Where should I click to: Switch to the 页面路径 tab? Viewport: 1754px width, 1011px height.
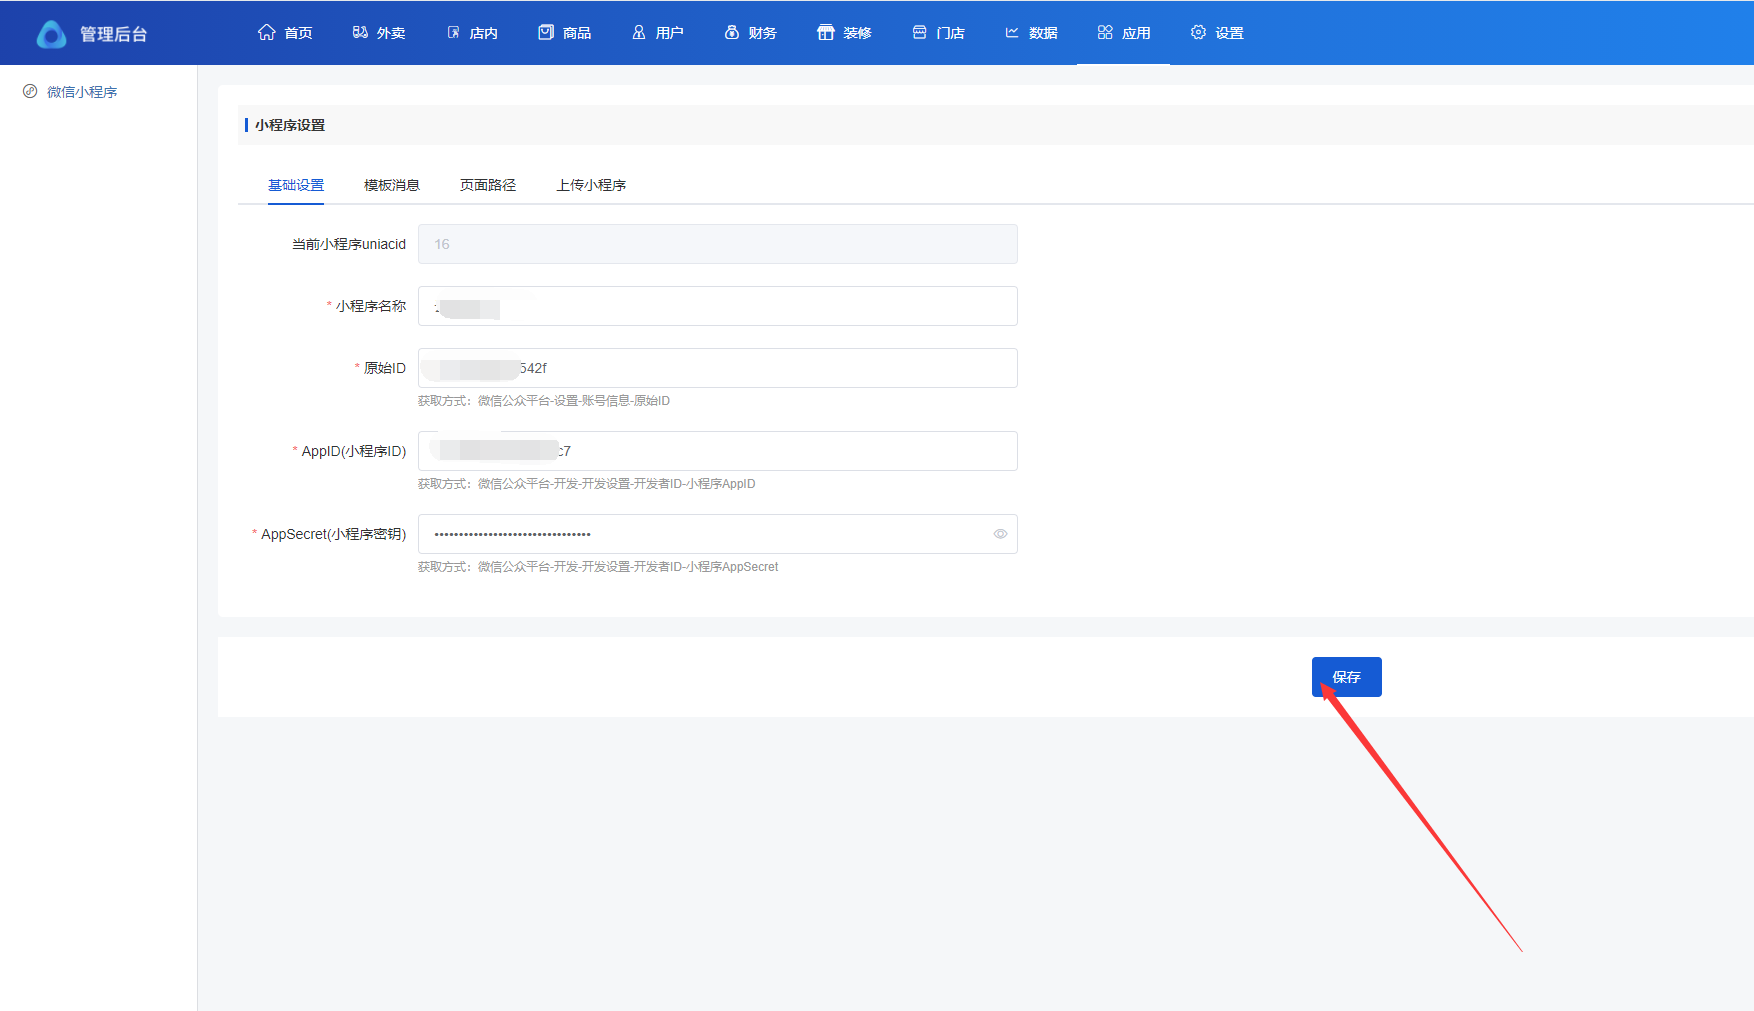(x=488, y=185)
